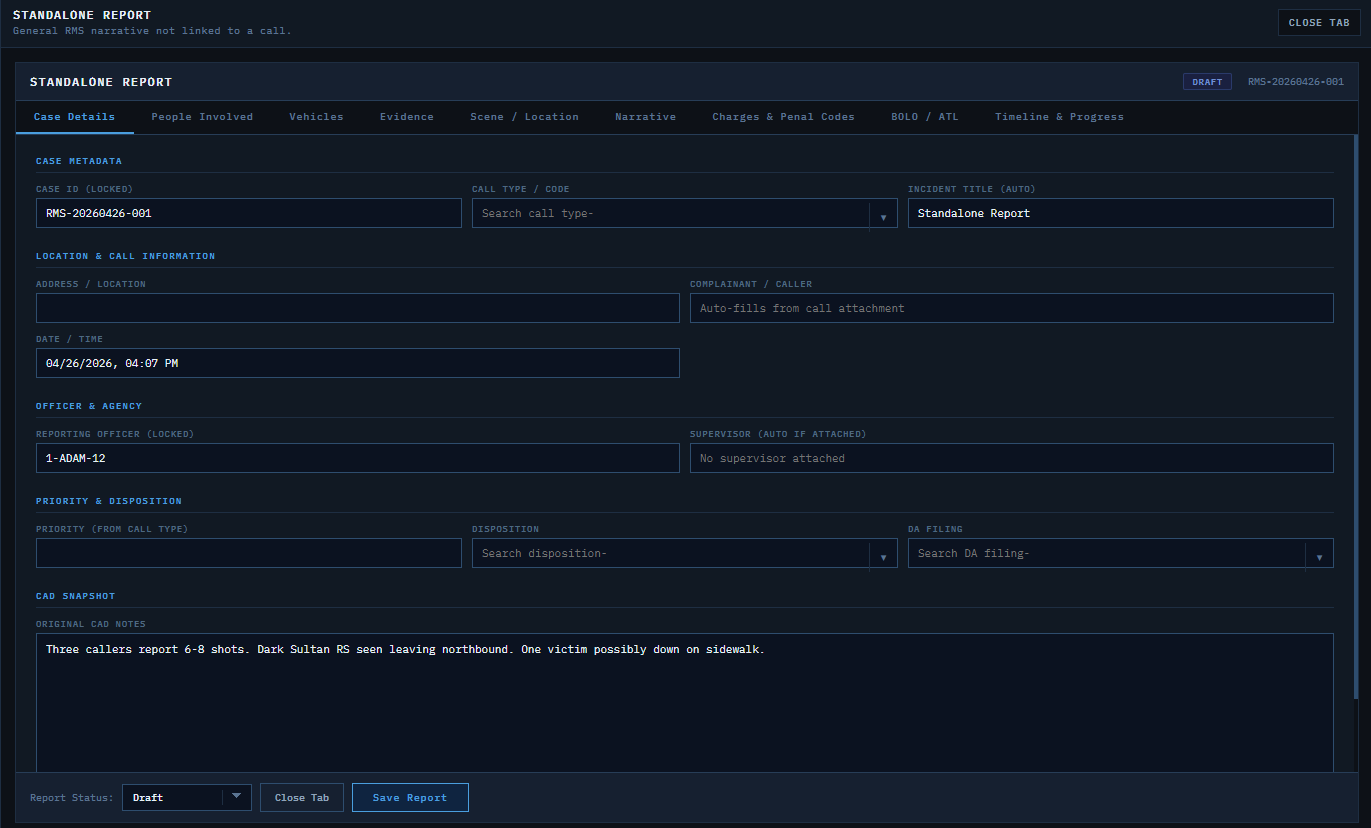
Task: Switch to the People Involved tab
Action: click(202, 117)
